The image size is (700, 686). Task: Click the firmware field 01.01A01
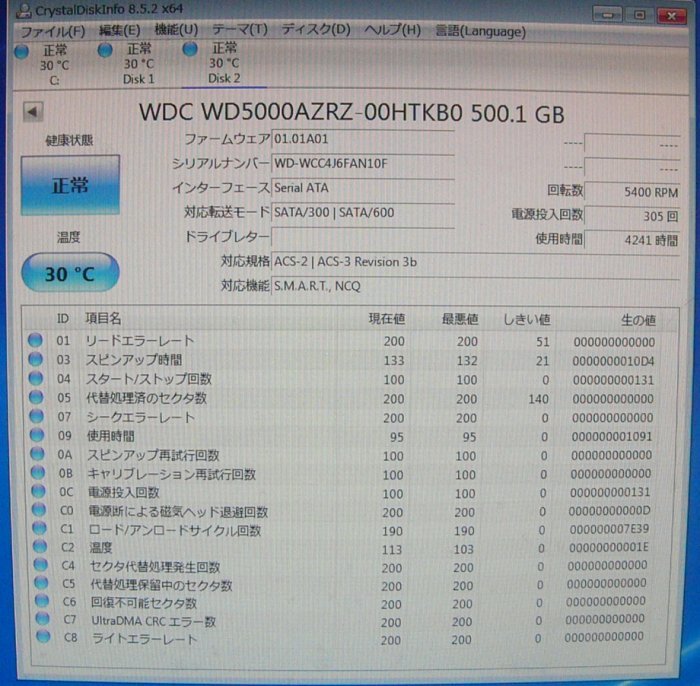pos(363,140)
